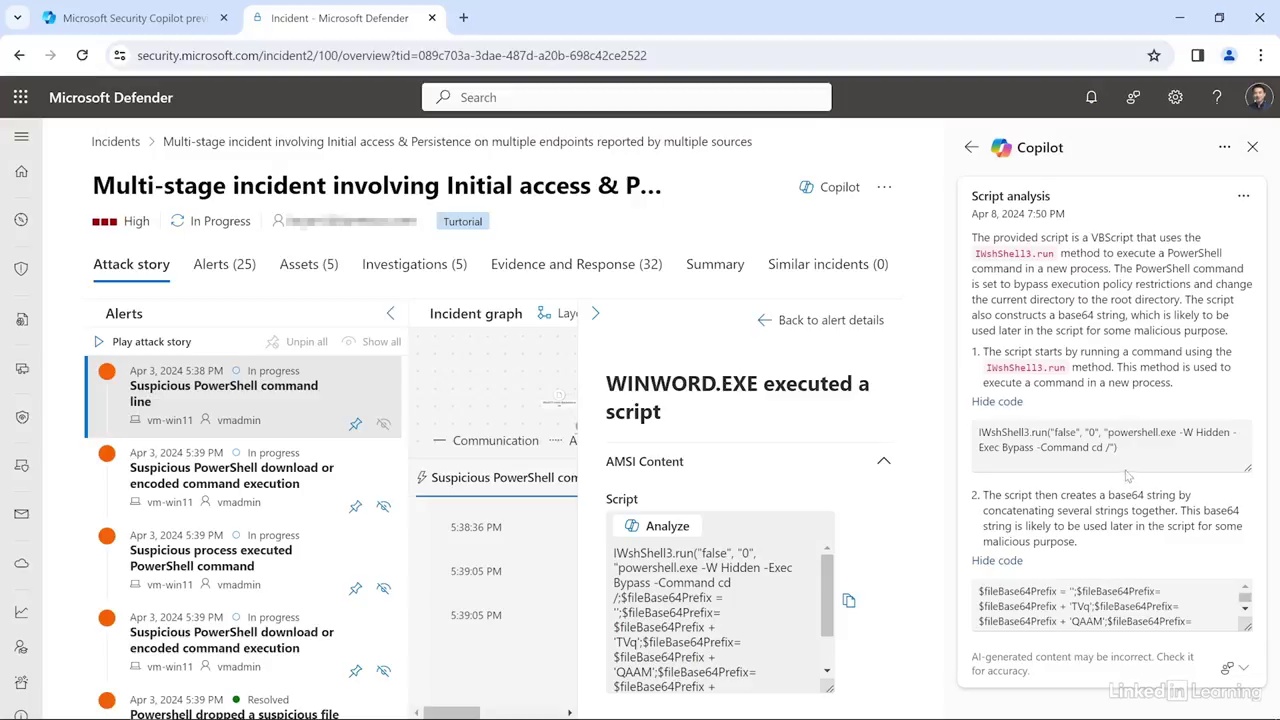Click the Copilot button in incident header

[829, 187]
